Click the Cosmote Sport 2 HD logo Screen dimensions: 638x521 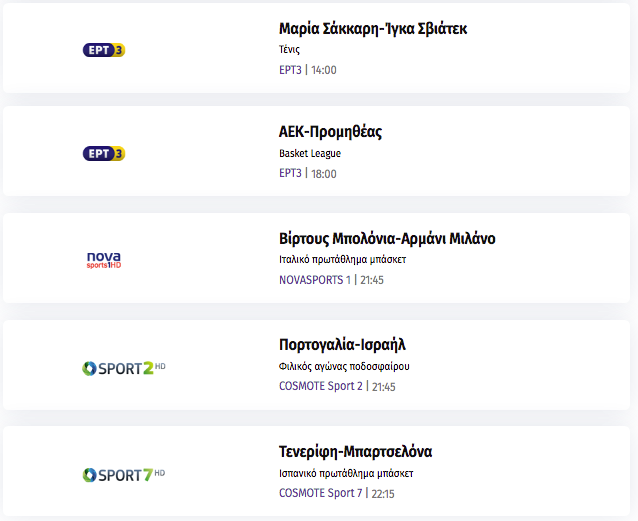coord(124,368)
